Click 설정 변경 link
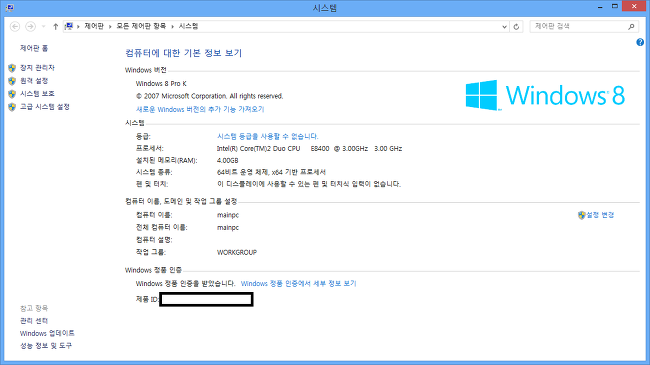The width and height of the screenshot is (650, 365). [600, 215]
